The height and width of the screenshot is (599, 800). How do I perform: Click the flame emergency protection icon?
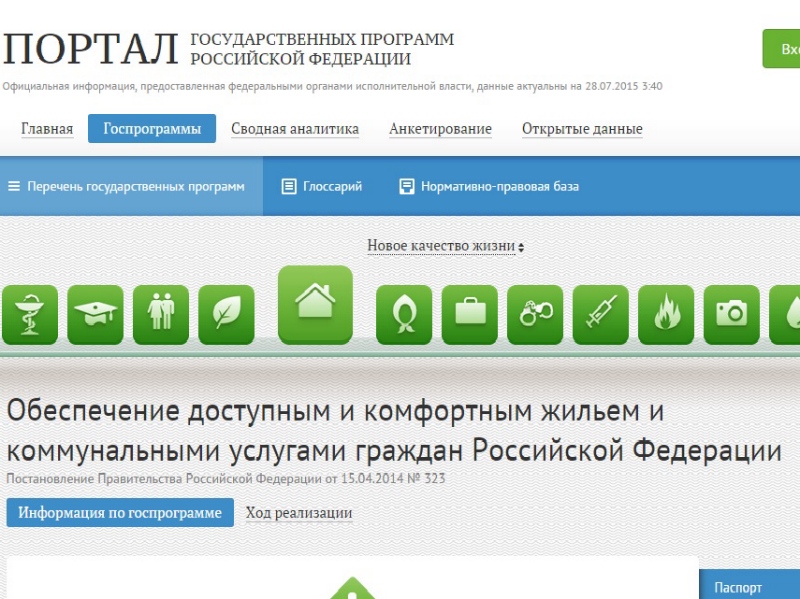click(x=666, y=314)
